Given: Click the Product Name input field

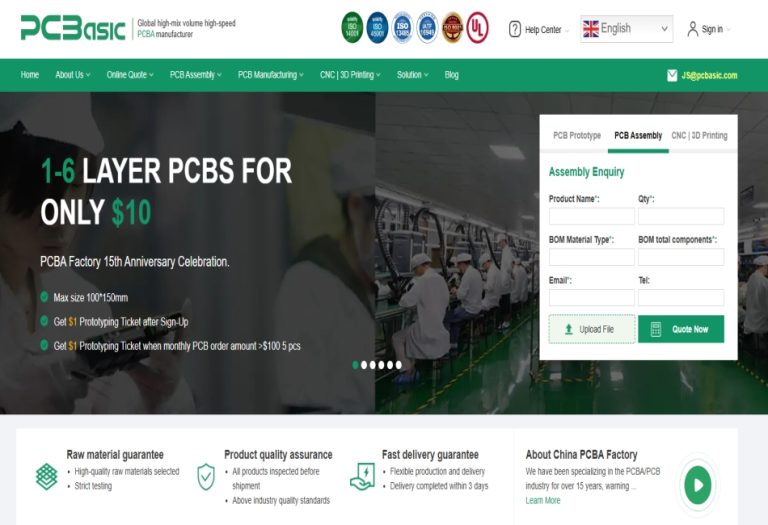Looking at the screenshot, I should click(x=592, y=216).
